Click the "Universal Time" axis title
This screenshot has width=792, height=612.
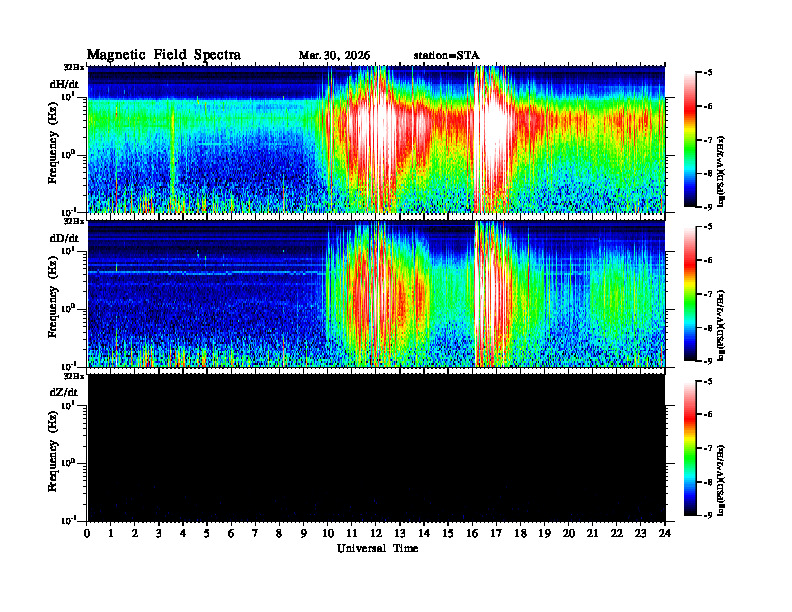[x=378, y=548]
